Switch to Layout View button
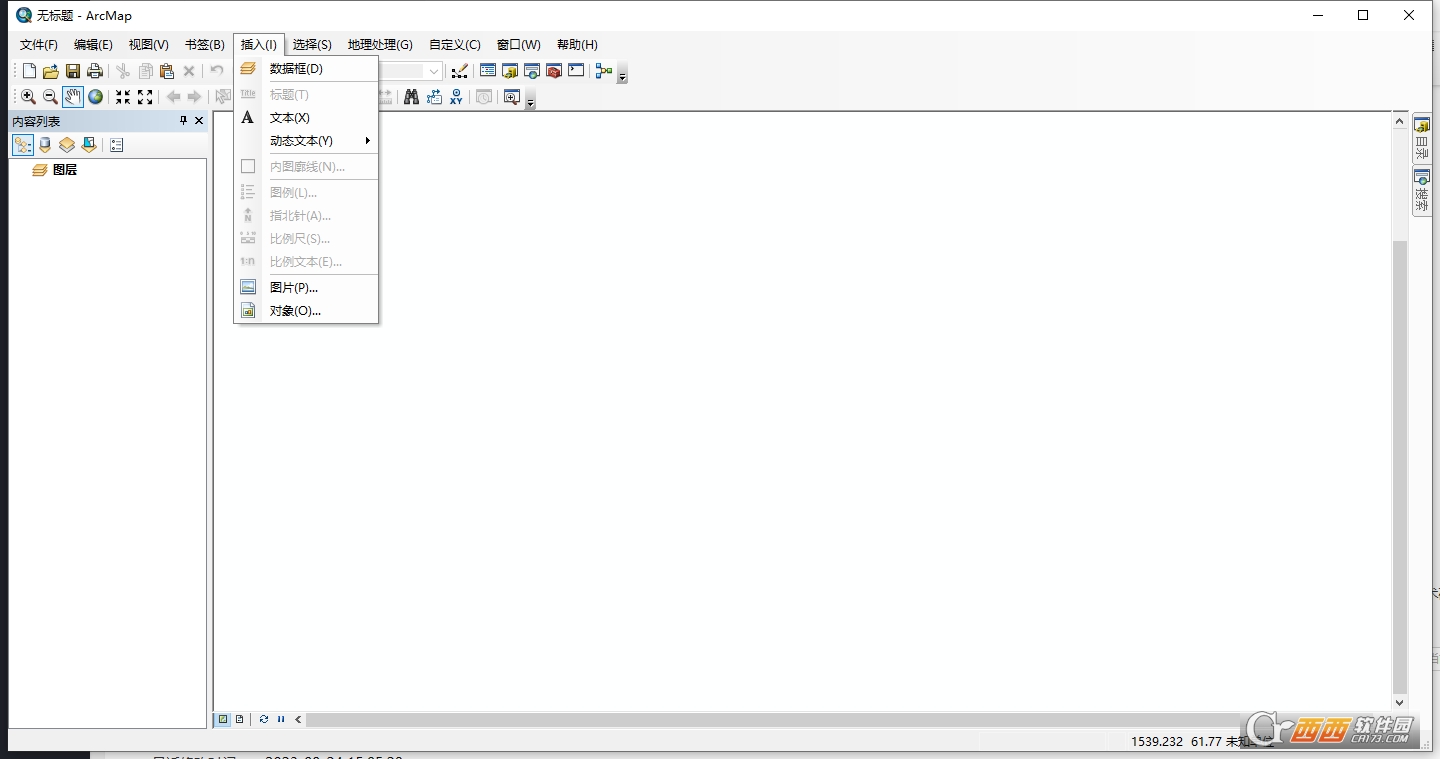Screen dimensions: 1440x759 click(239, 719)
